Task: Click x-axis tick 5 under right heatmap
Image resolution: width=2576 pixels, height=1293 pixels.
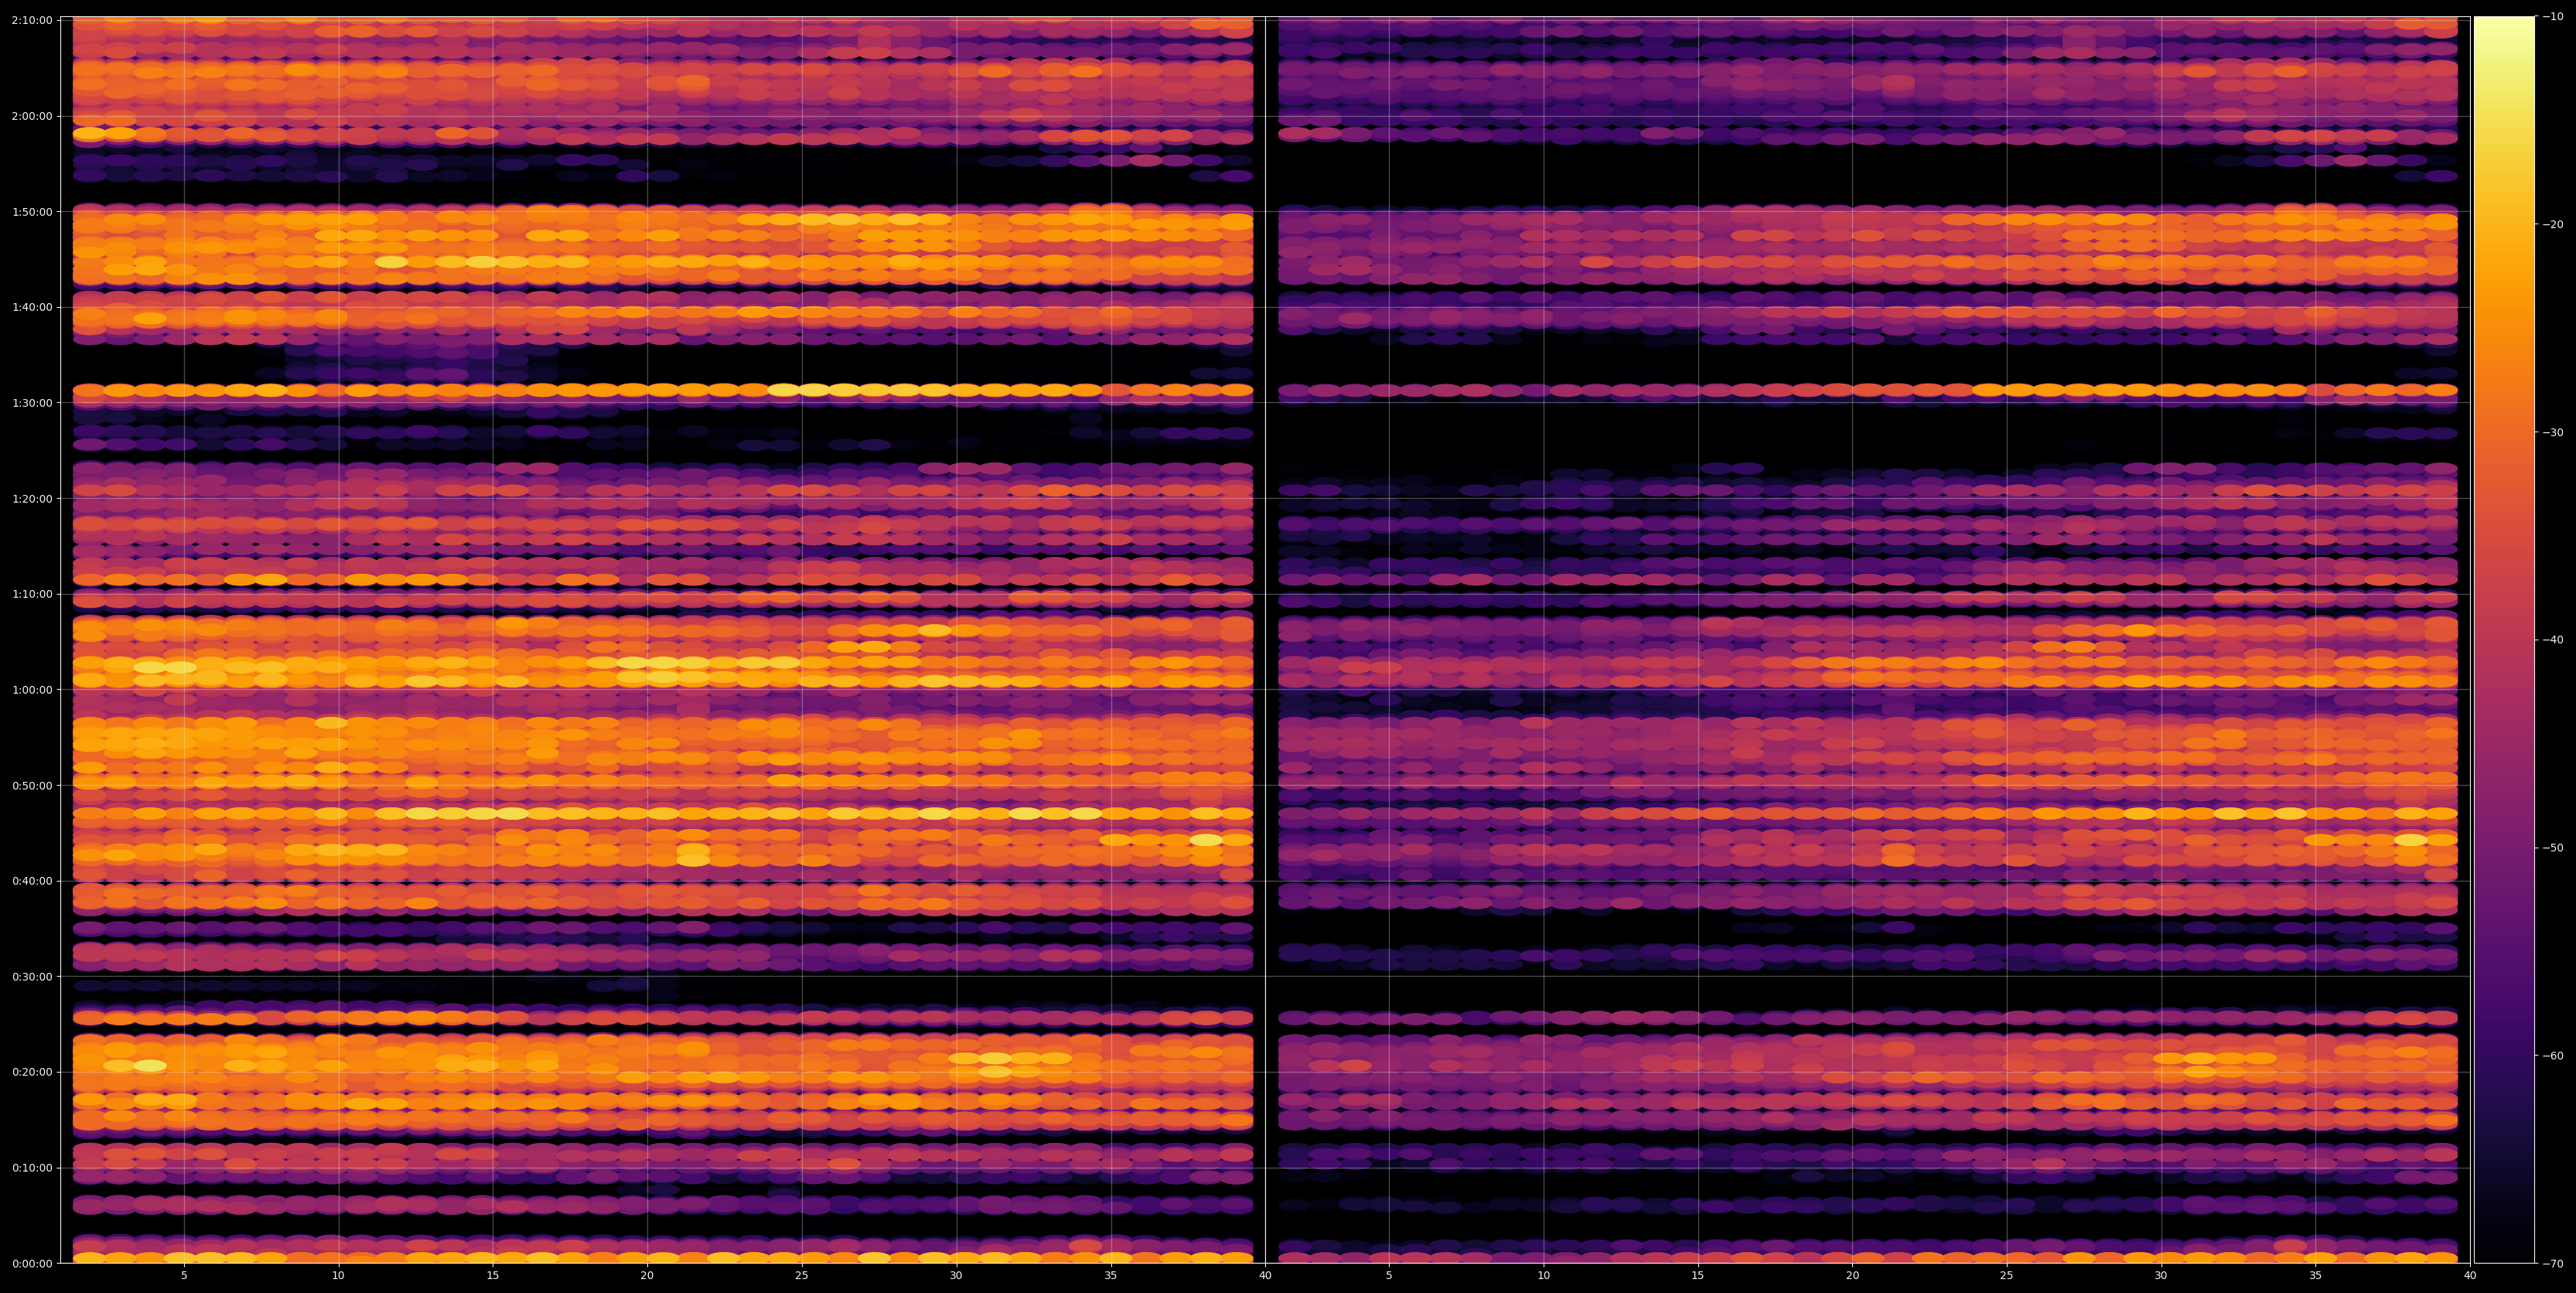Action: (x=1389, y=1276)
